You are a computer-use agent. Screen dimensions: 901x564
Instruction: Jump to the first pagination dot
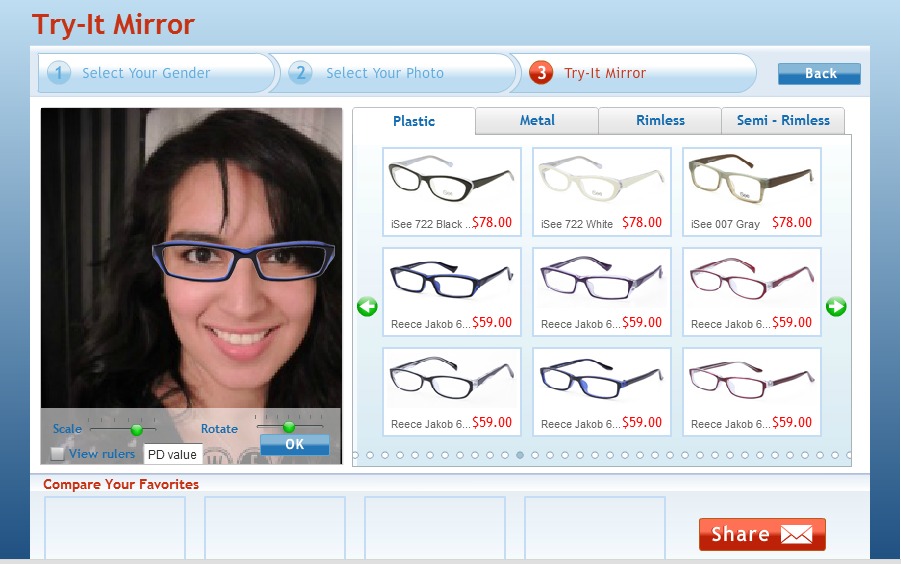[355, 454]
